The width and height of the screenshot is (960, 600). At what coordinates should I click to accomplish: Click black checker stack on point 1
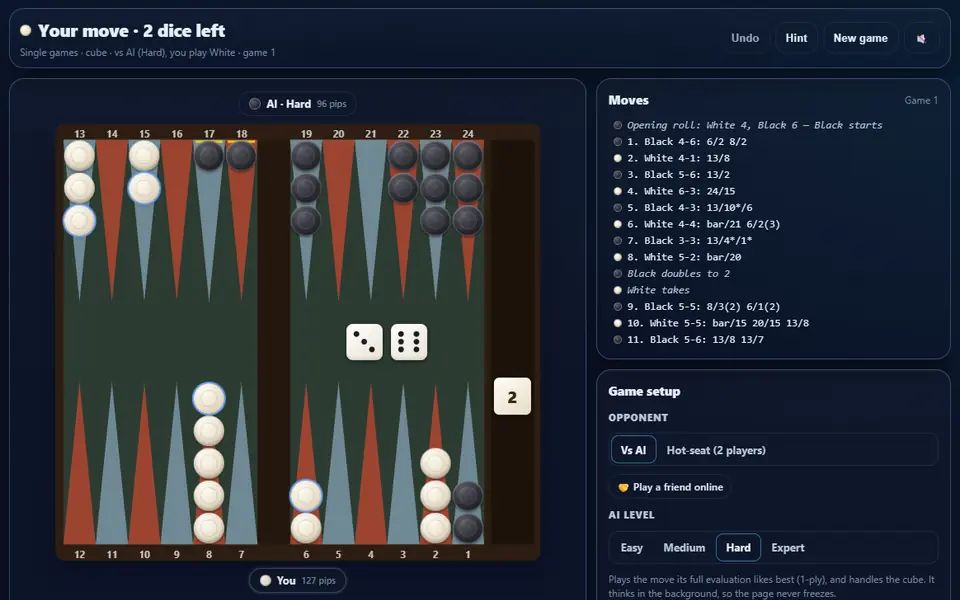tap(468, 512)
